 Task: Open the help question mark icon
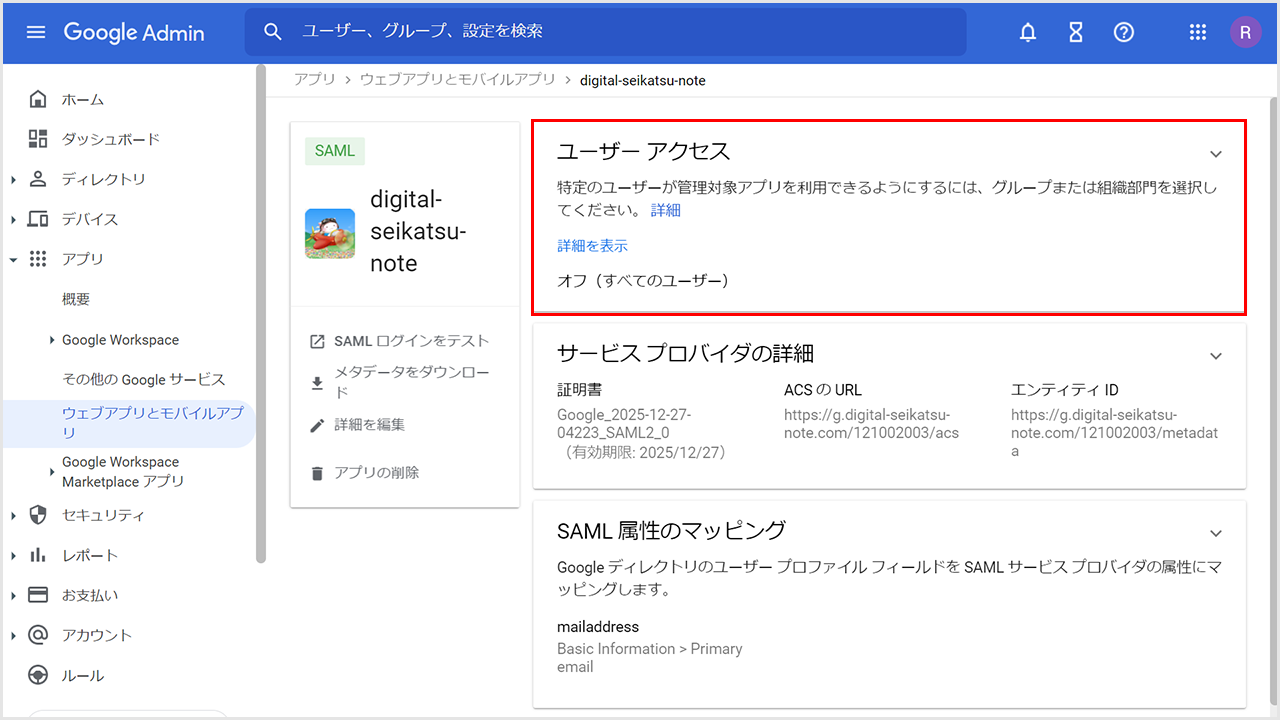tap(1124, 32)
